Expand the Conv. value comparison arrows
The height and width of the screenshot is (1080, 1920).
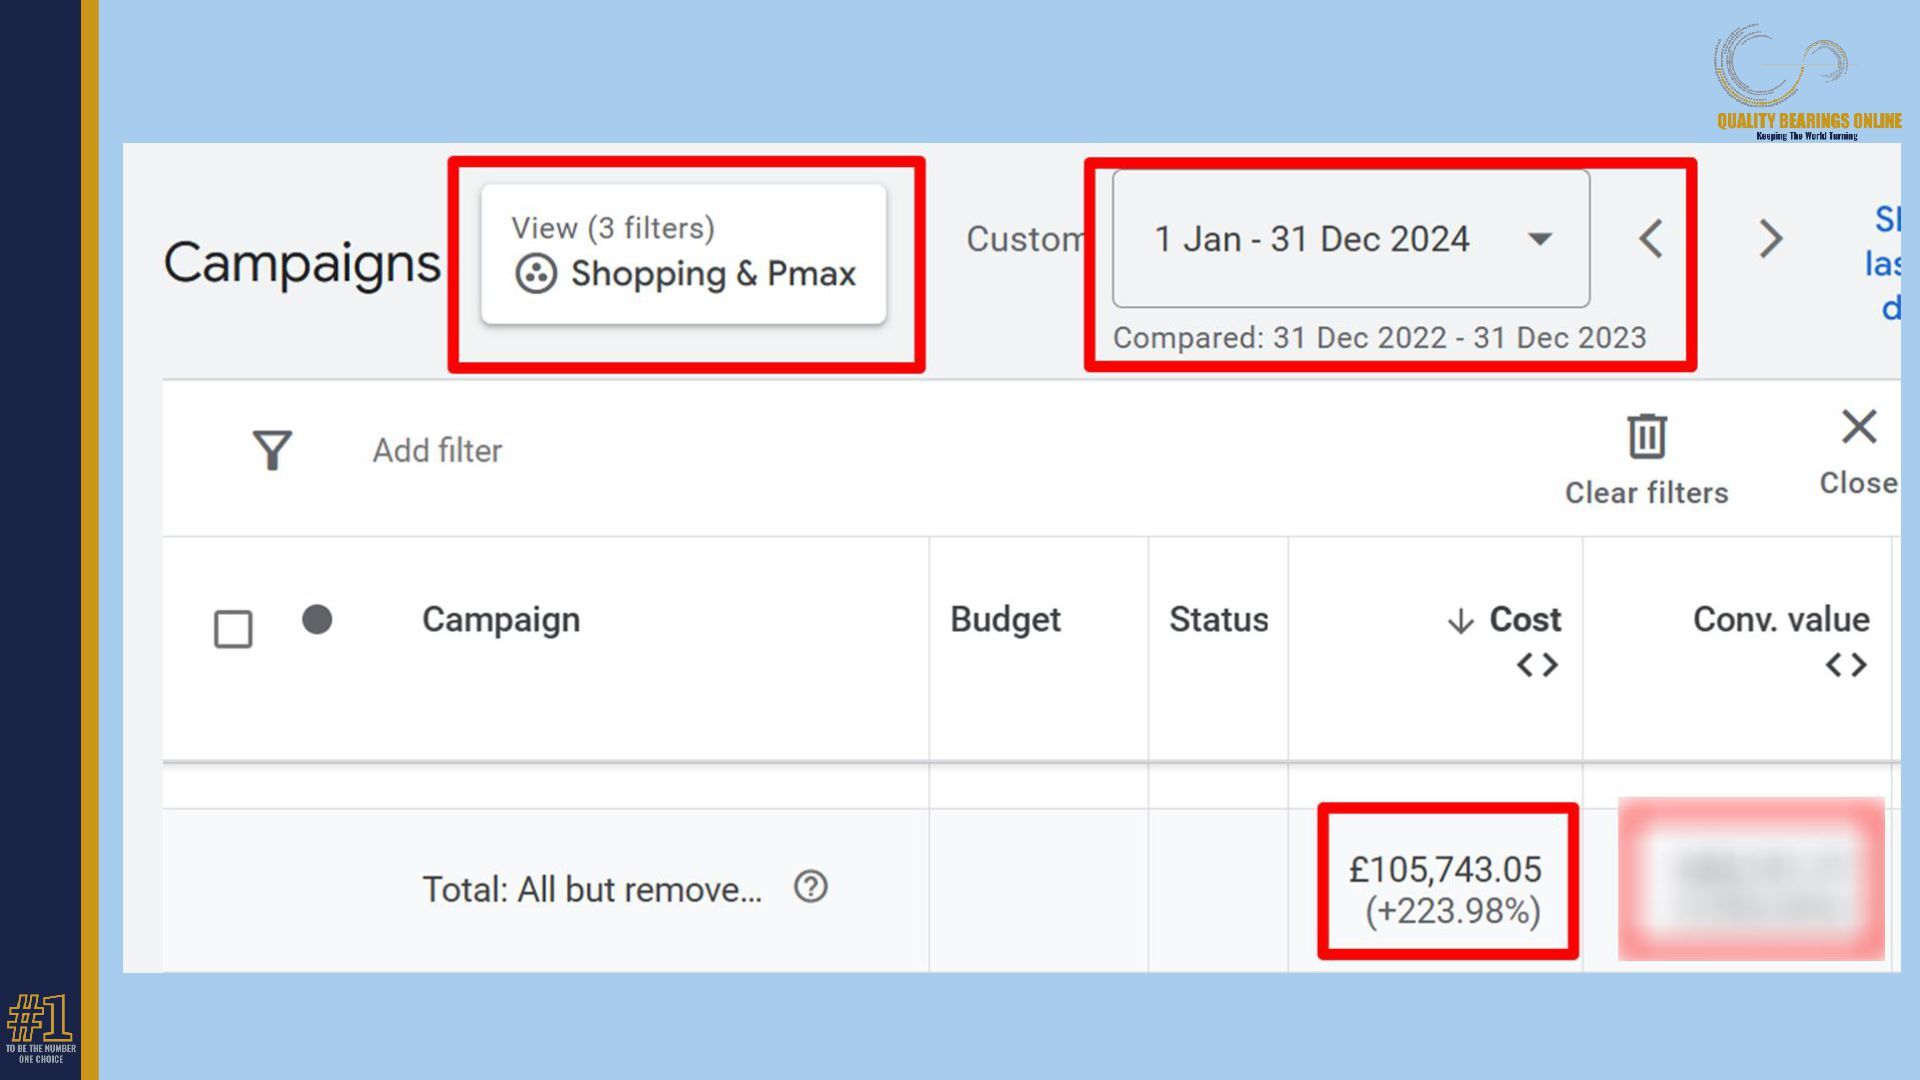click(x=1845, y=665)
